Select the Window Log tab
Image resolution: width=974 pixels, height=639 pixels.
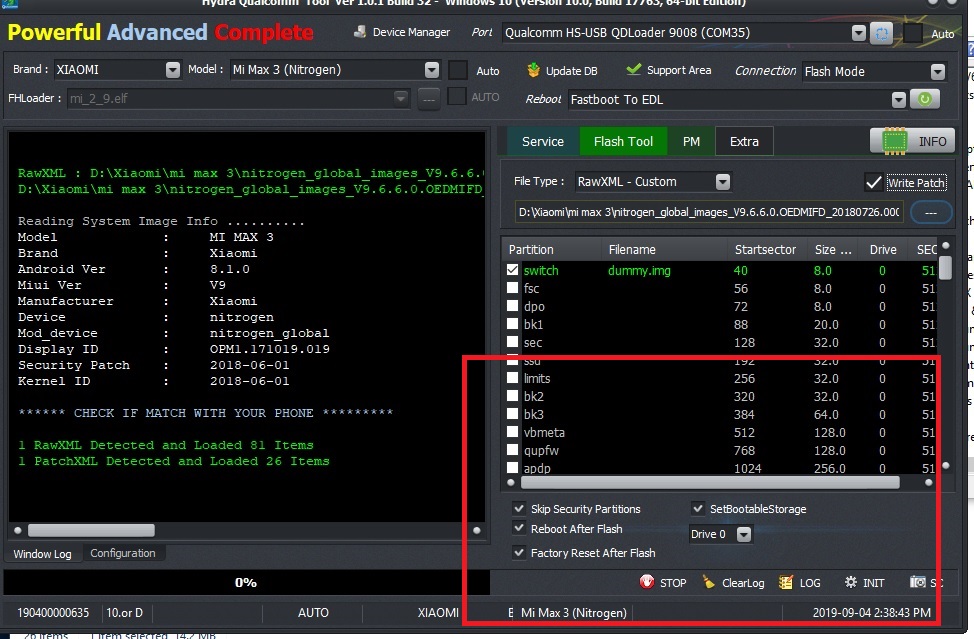pyautogui.click(x=42, y=553)
